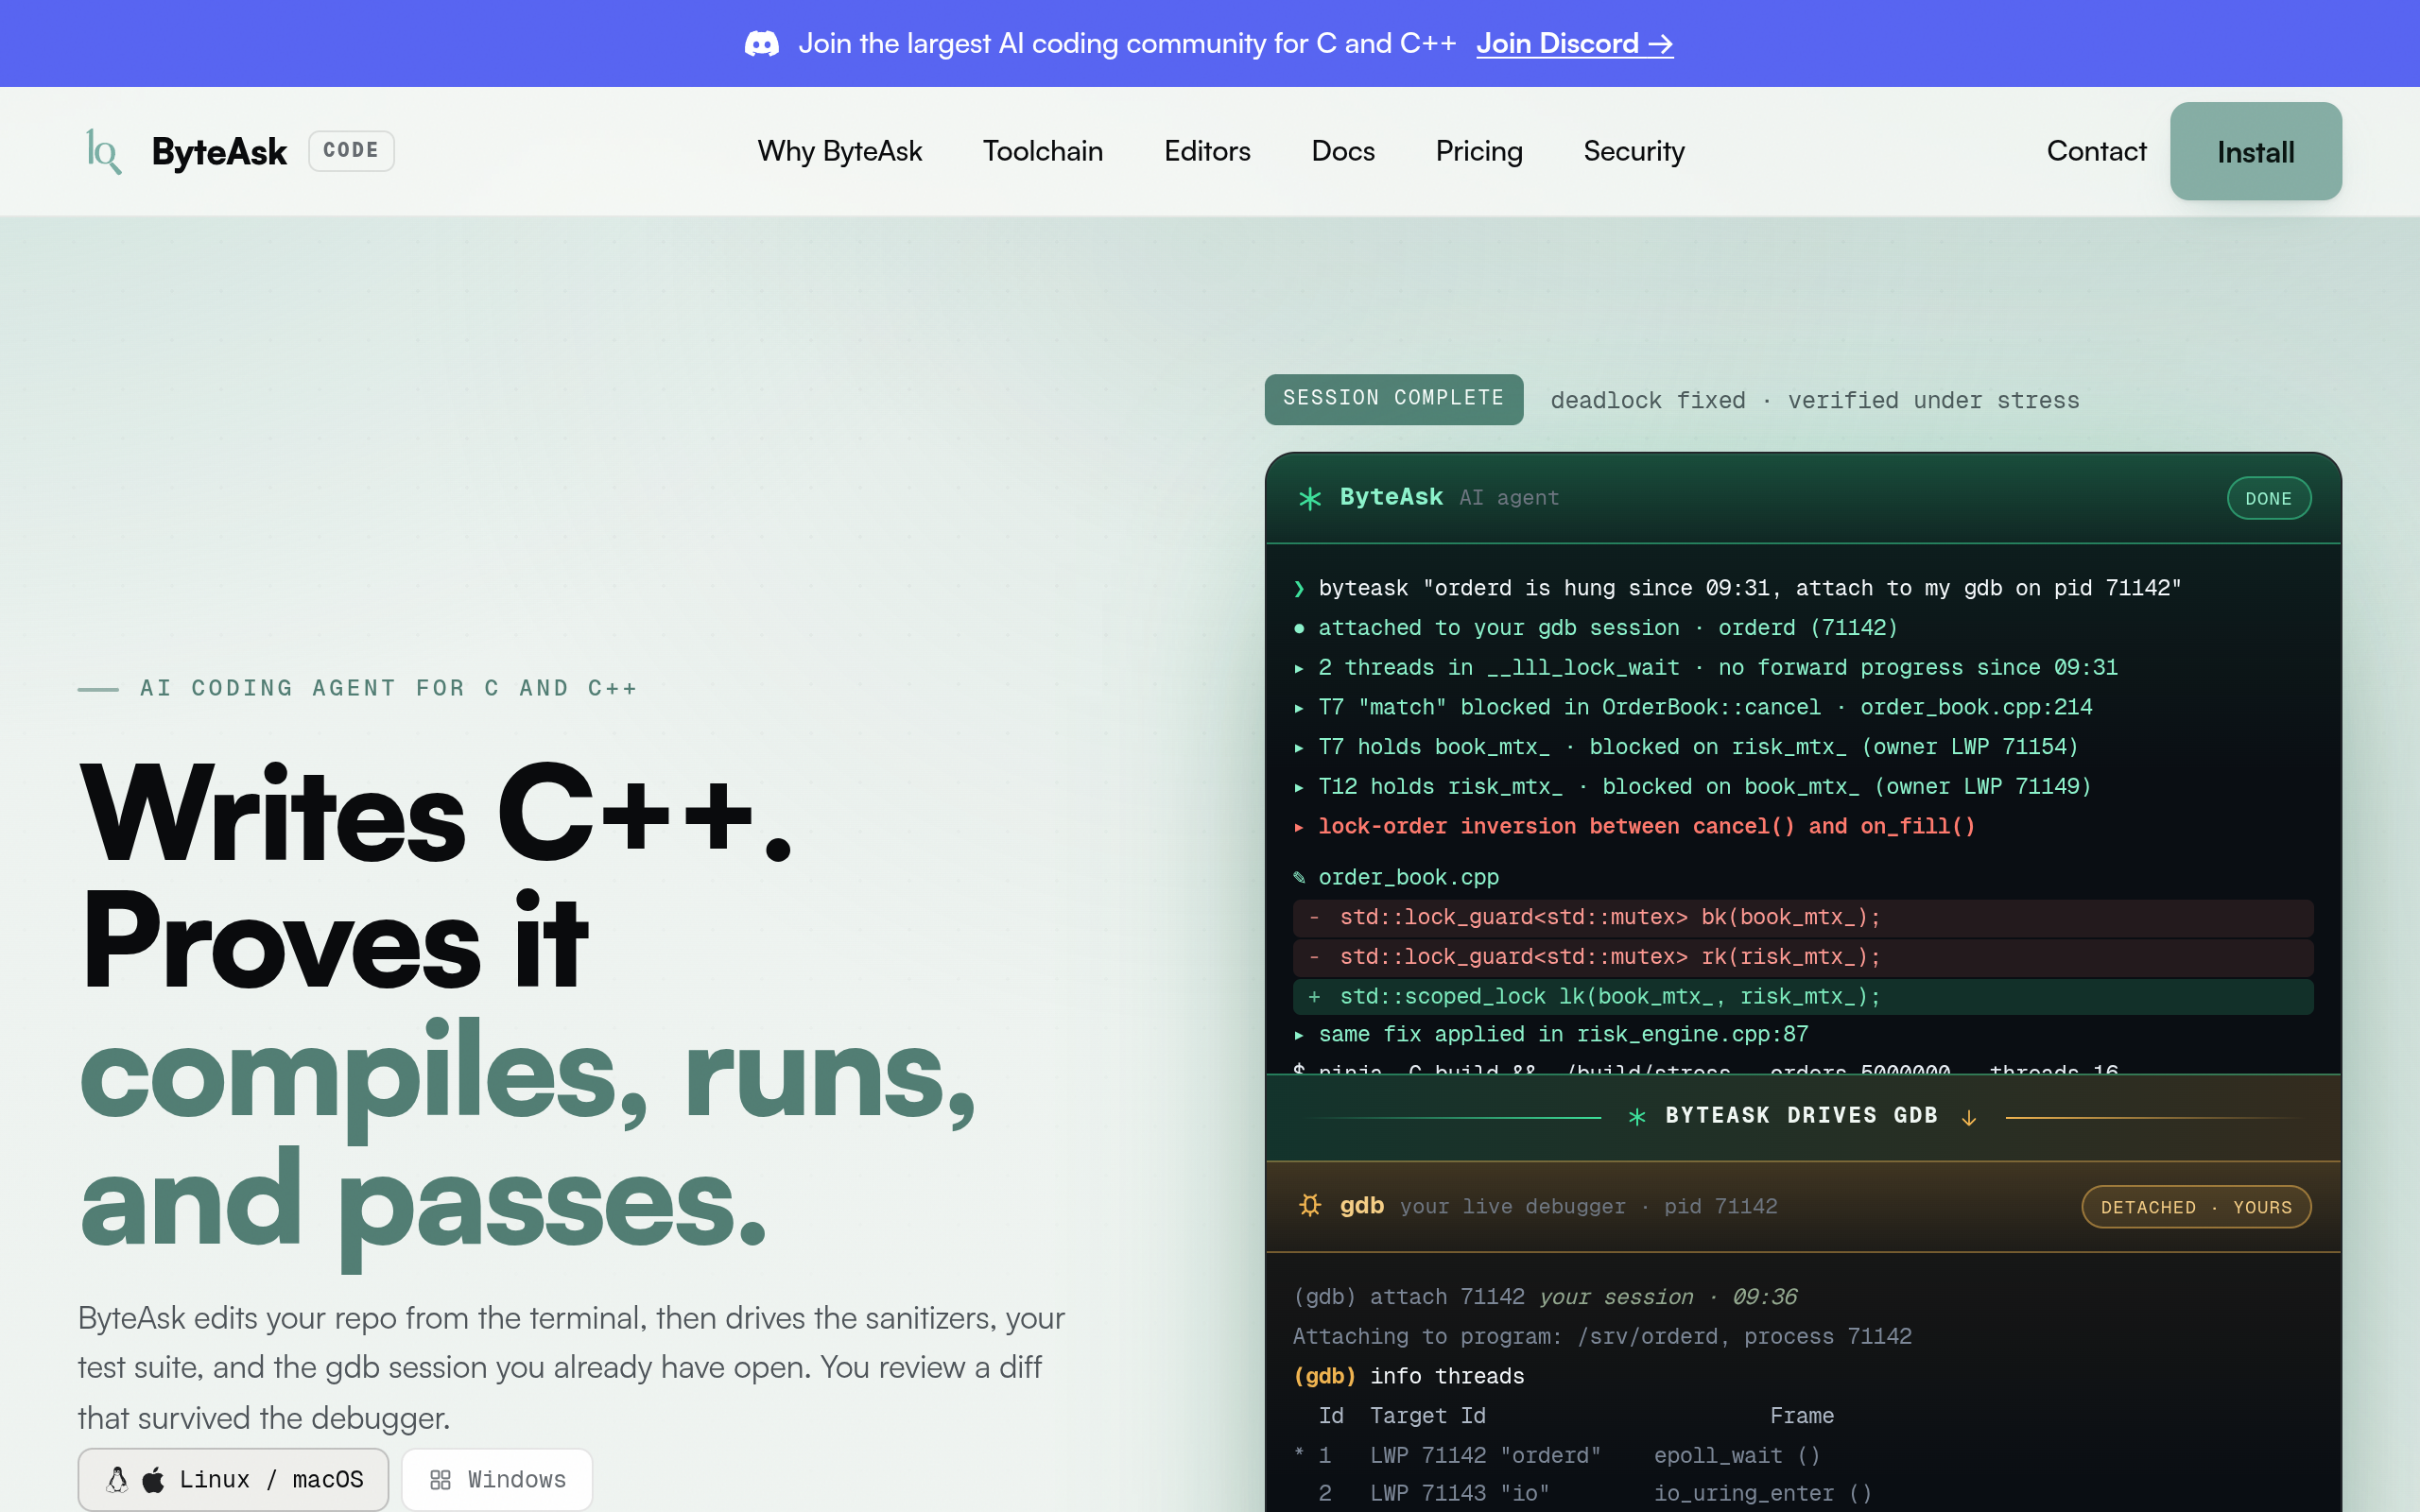The height and width of the screenshot is (1512, 2420).
Task: Select the Linux / macOS install tab
Action: point(233,1479)
